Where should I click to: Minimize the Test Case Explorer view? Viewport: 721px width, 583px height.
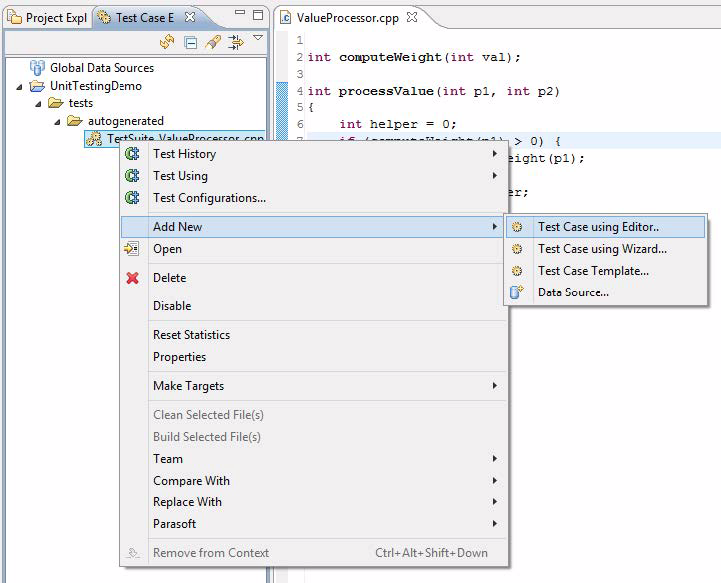(240, 13)
